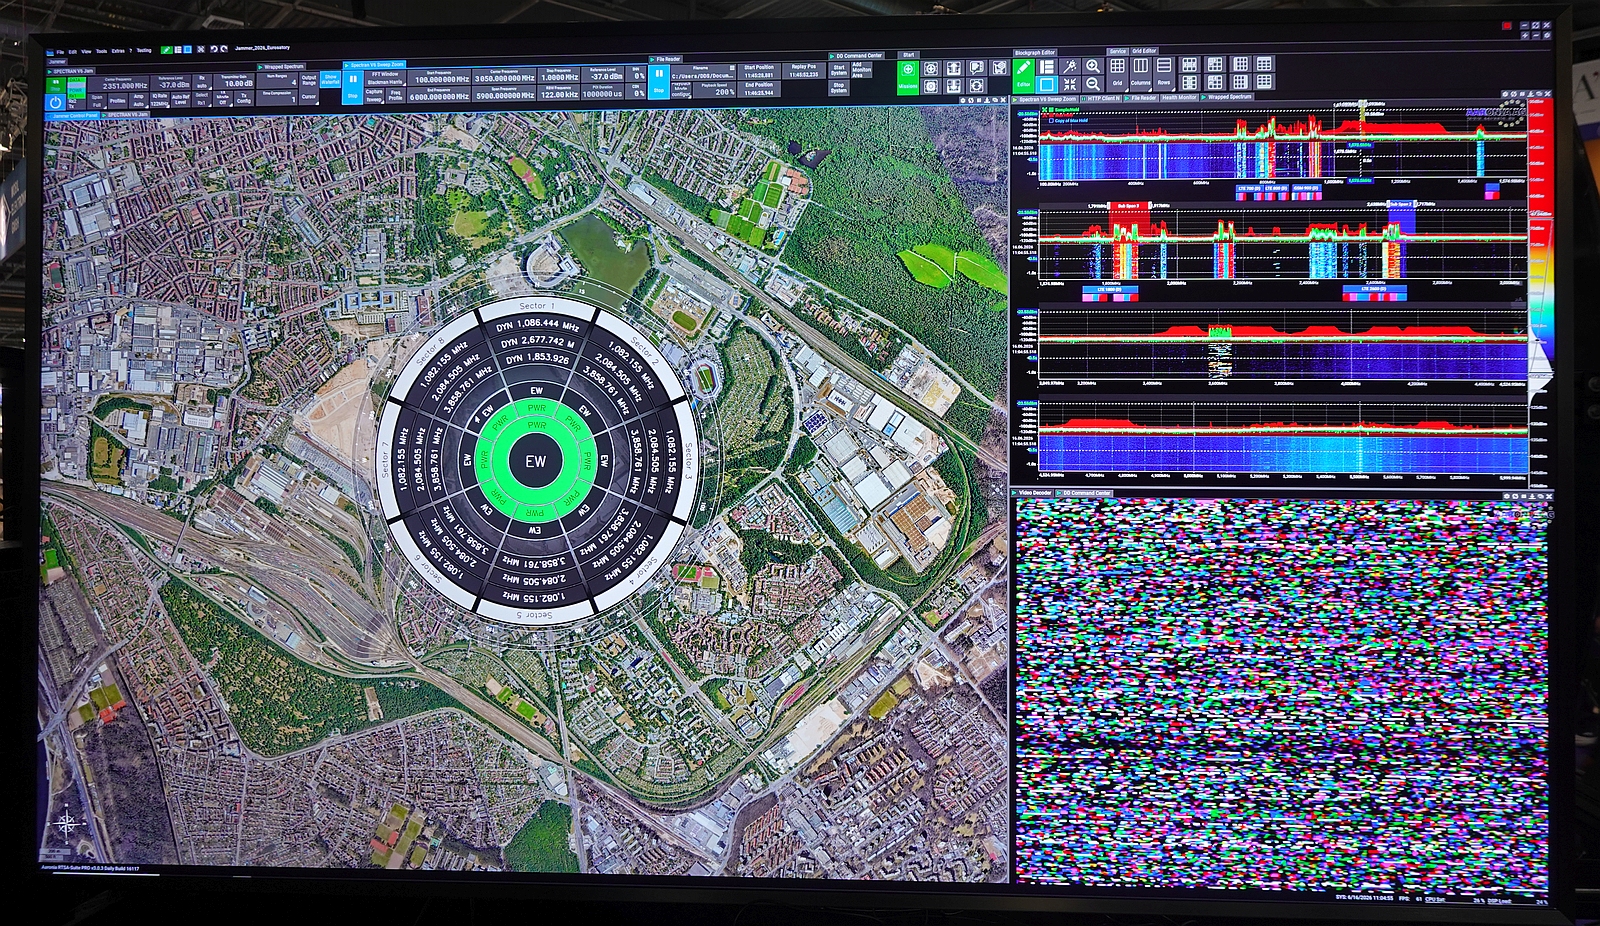Select Sector 1 on the jammer wheel
This screenshot has height=926, width=1600.
point(537,305)
